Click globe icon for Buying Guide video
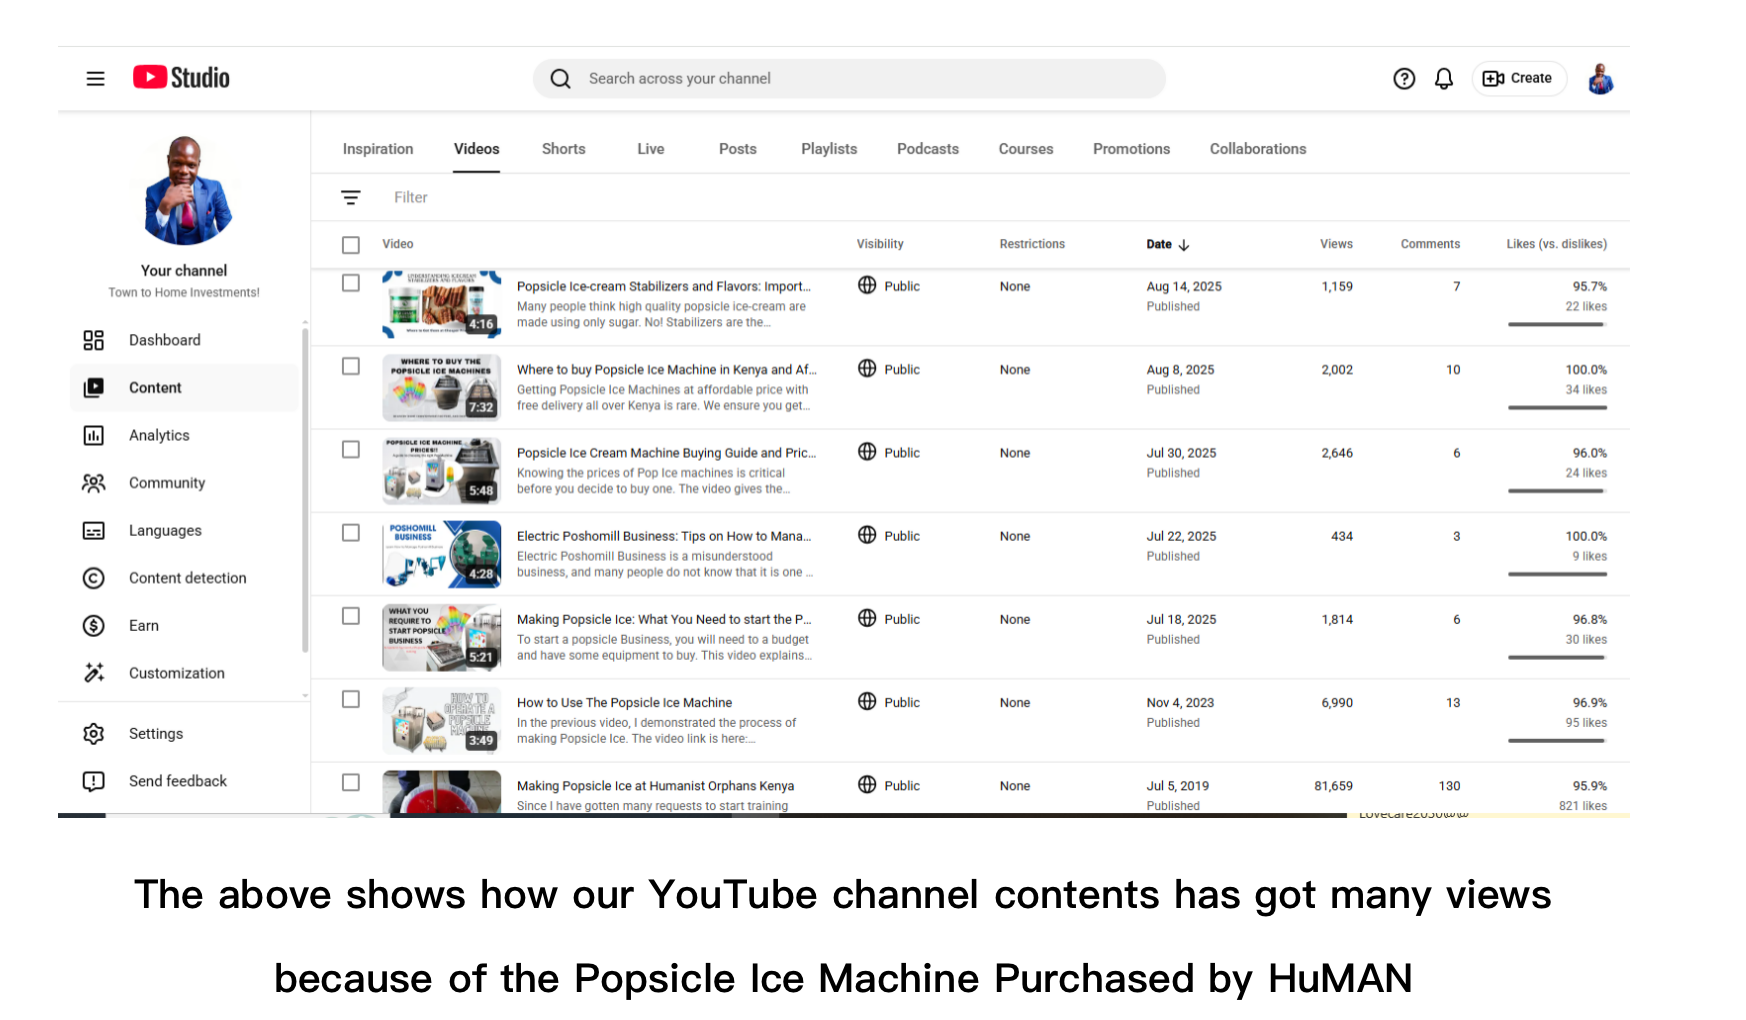 (x=867, y=451)
